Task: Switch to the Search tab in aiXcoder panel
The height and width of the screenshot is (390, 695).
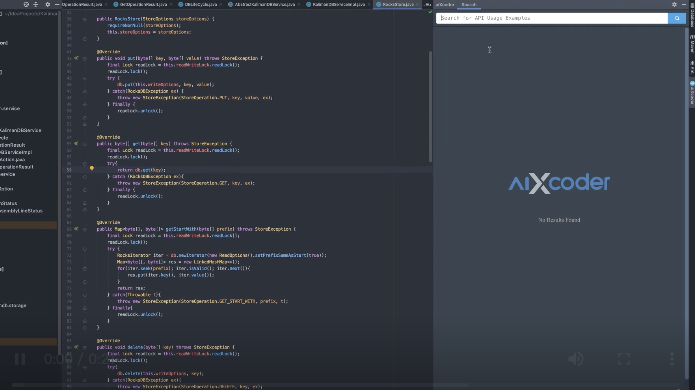Action: 468,4
